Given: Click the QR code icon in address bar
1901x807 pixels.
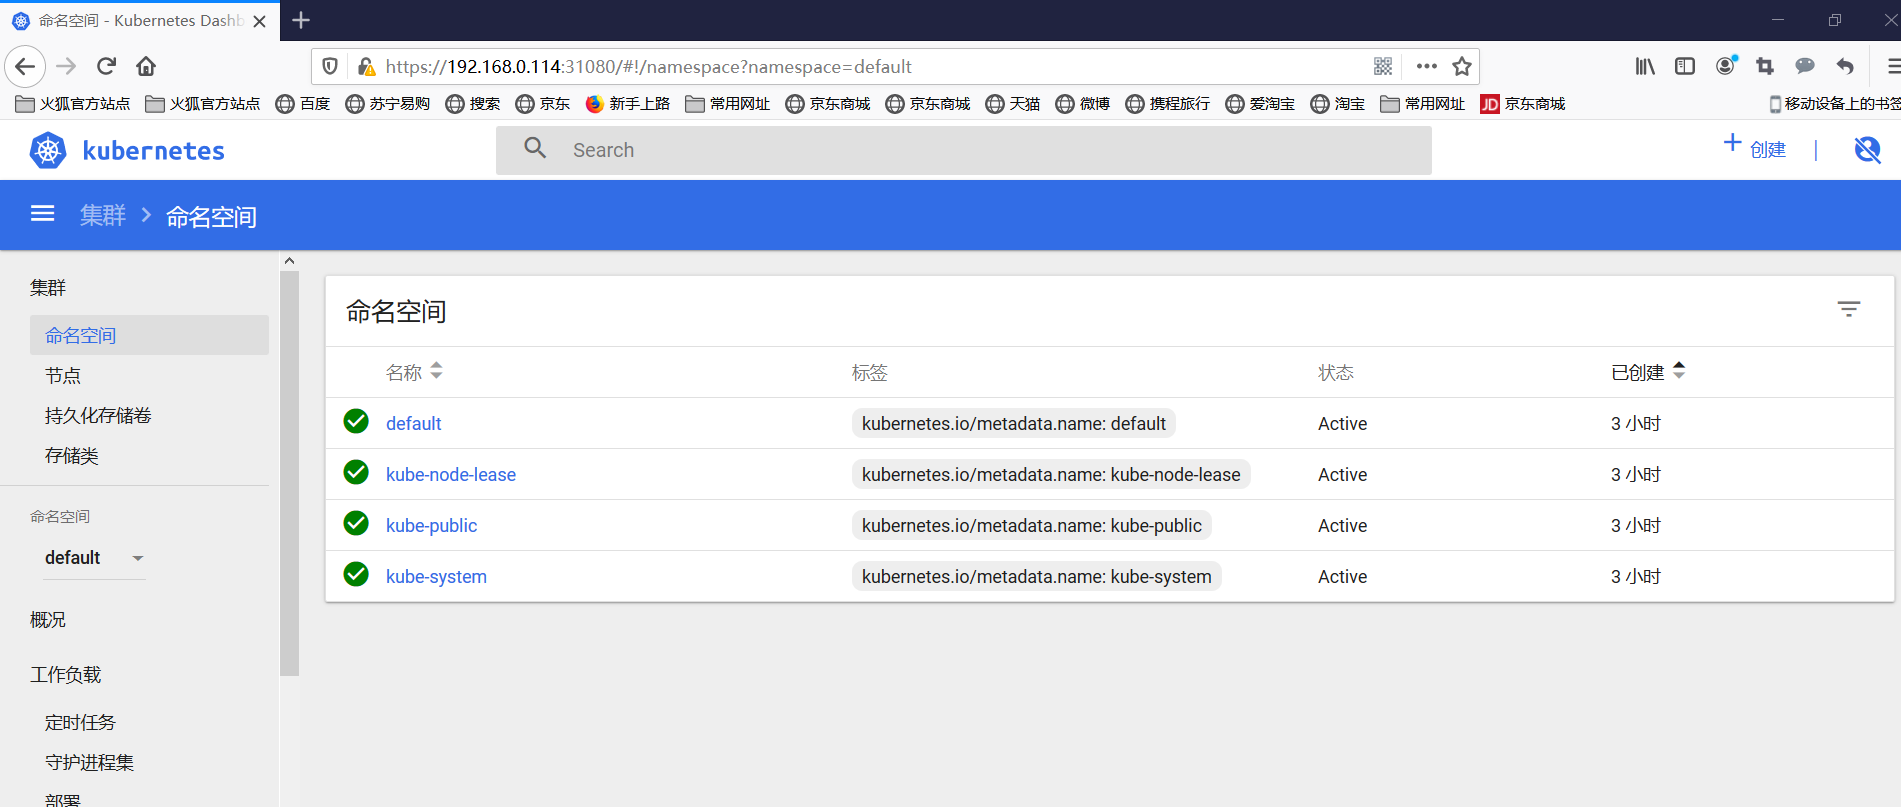Looking at the screenshot, I should (1383, 66).
